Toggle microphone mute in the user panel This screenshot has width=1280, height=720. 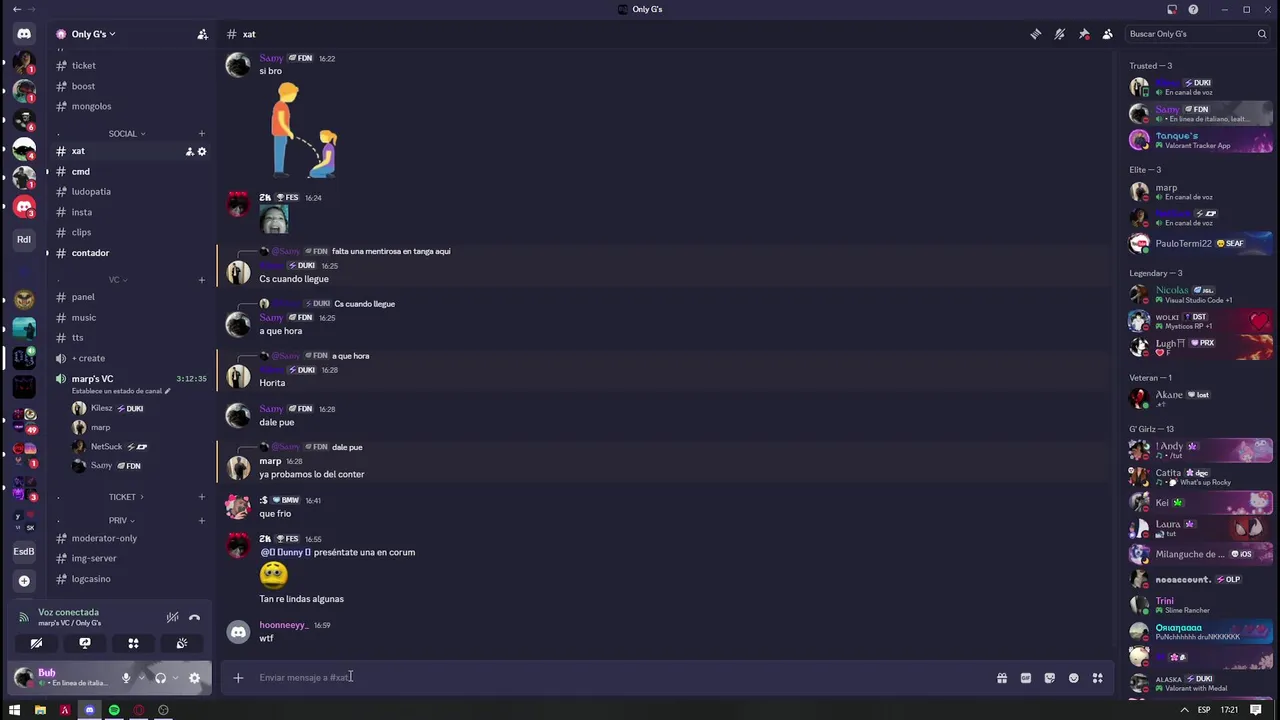tap(126, 678)
